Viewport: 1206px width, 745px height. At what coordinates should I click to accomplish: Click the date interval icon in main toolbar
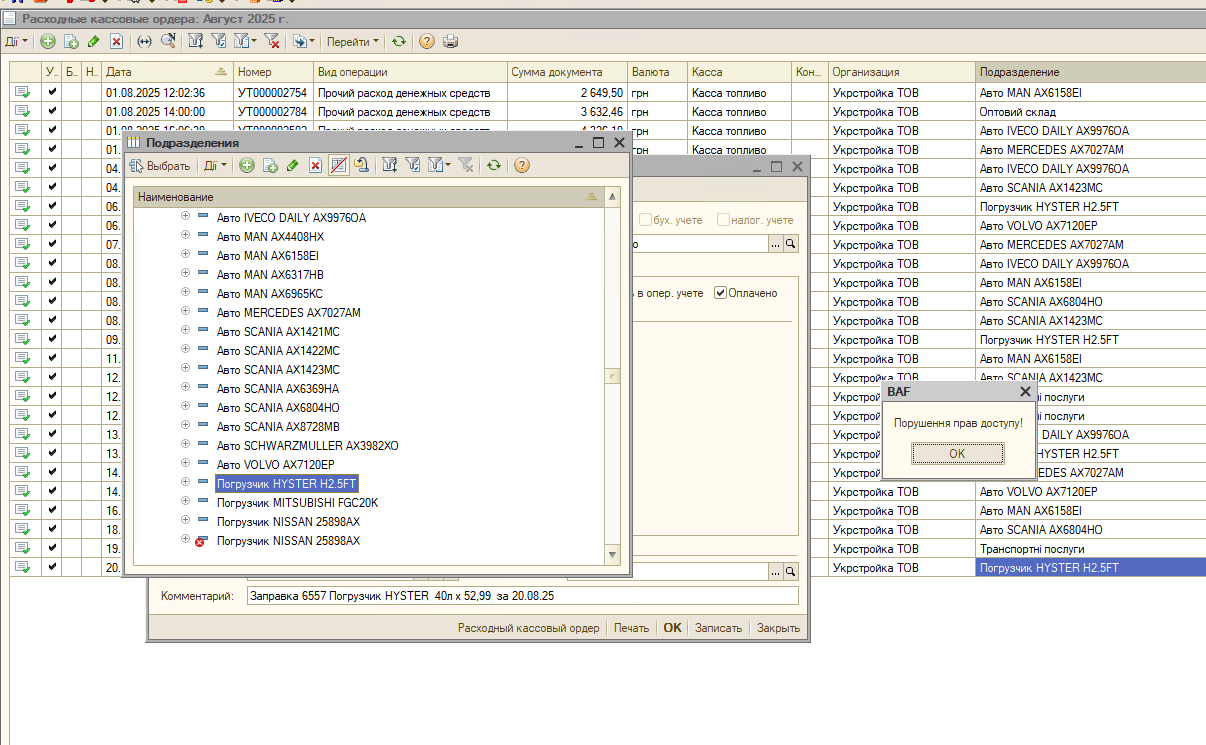pyautogui.click(x=144, y=41)
